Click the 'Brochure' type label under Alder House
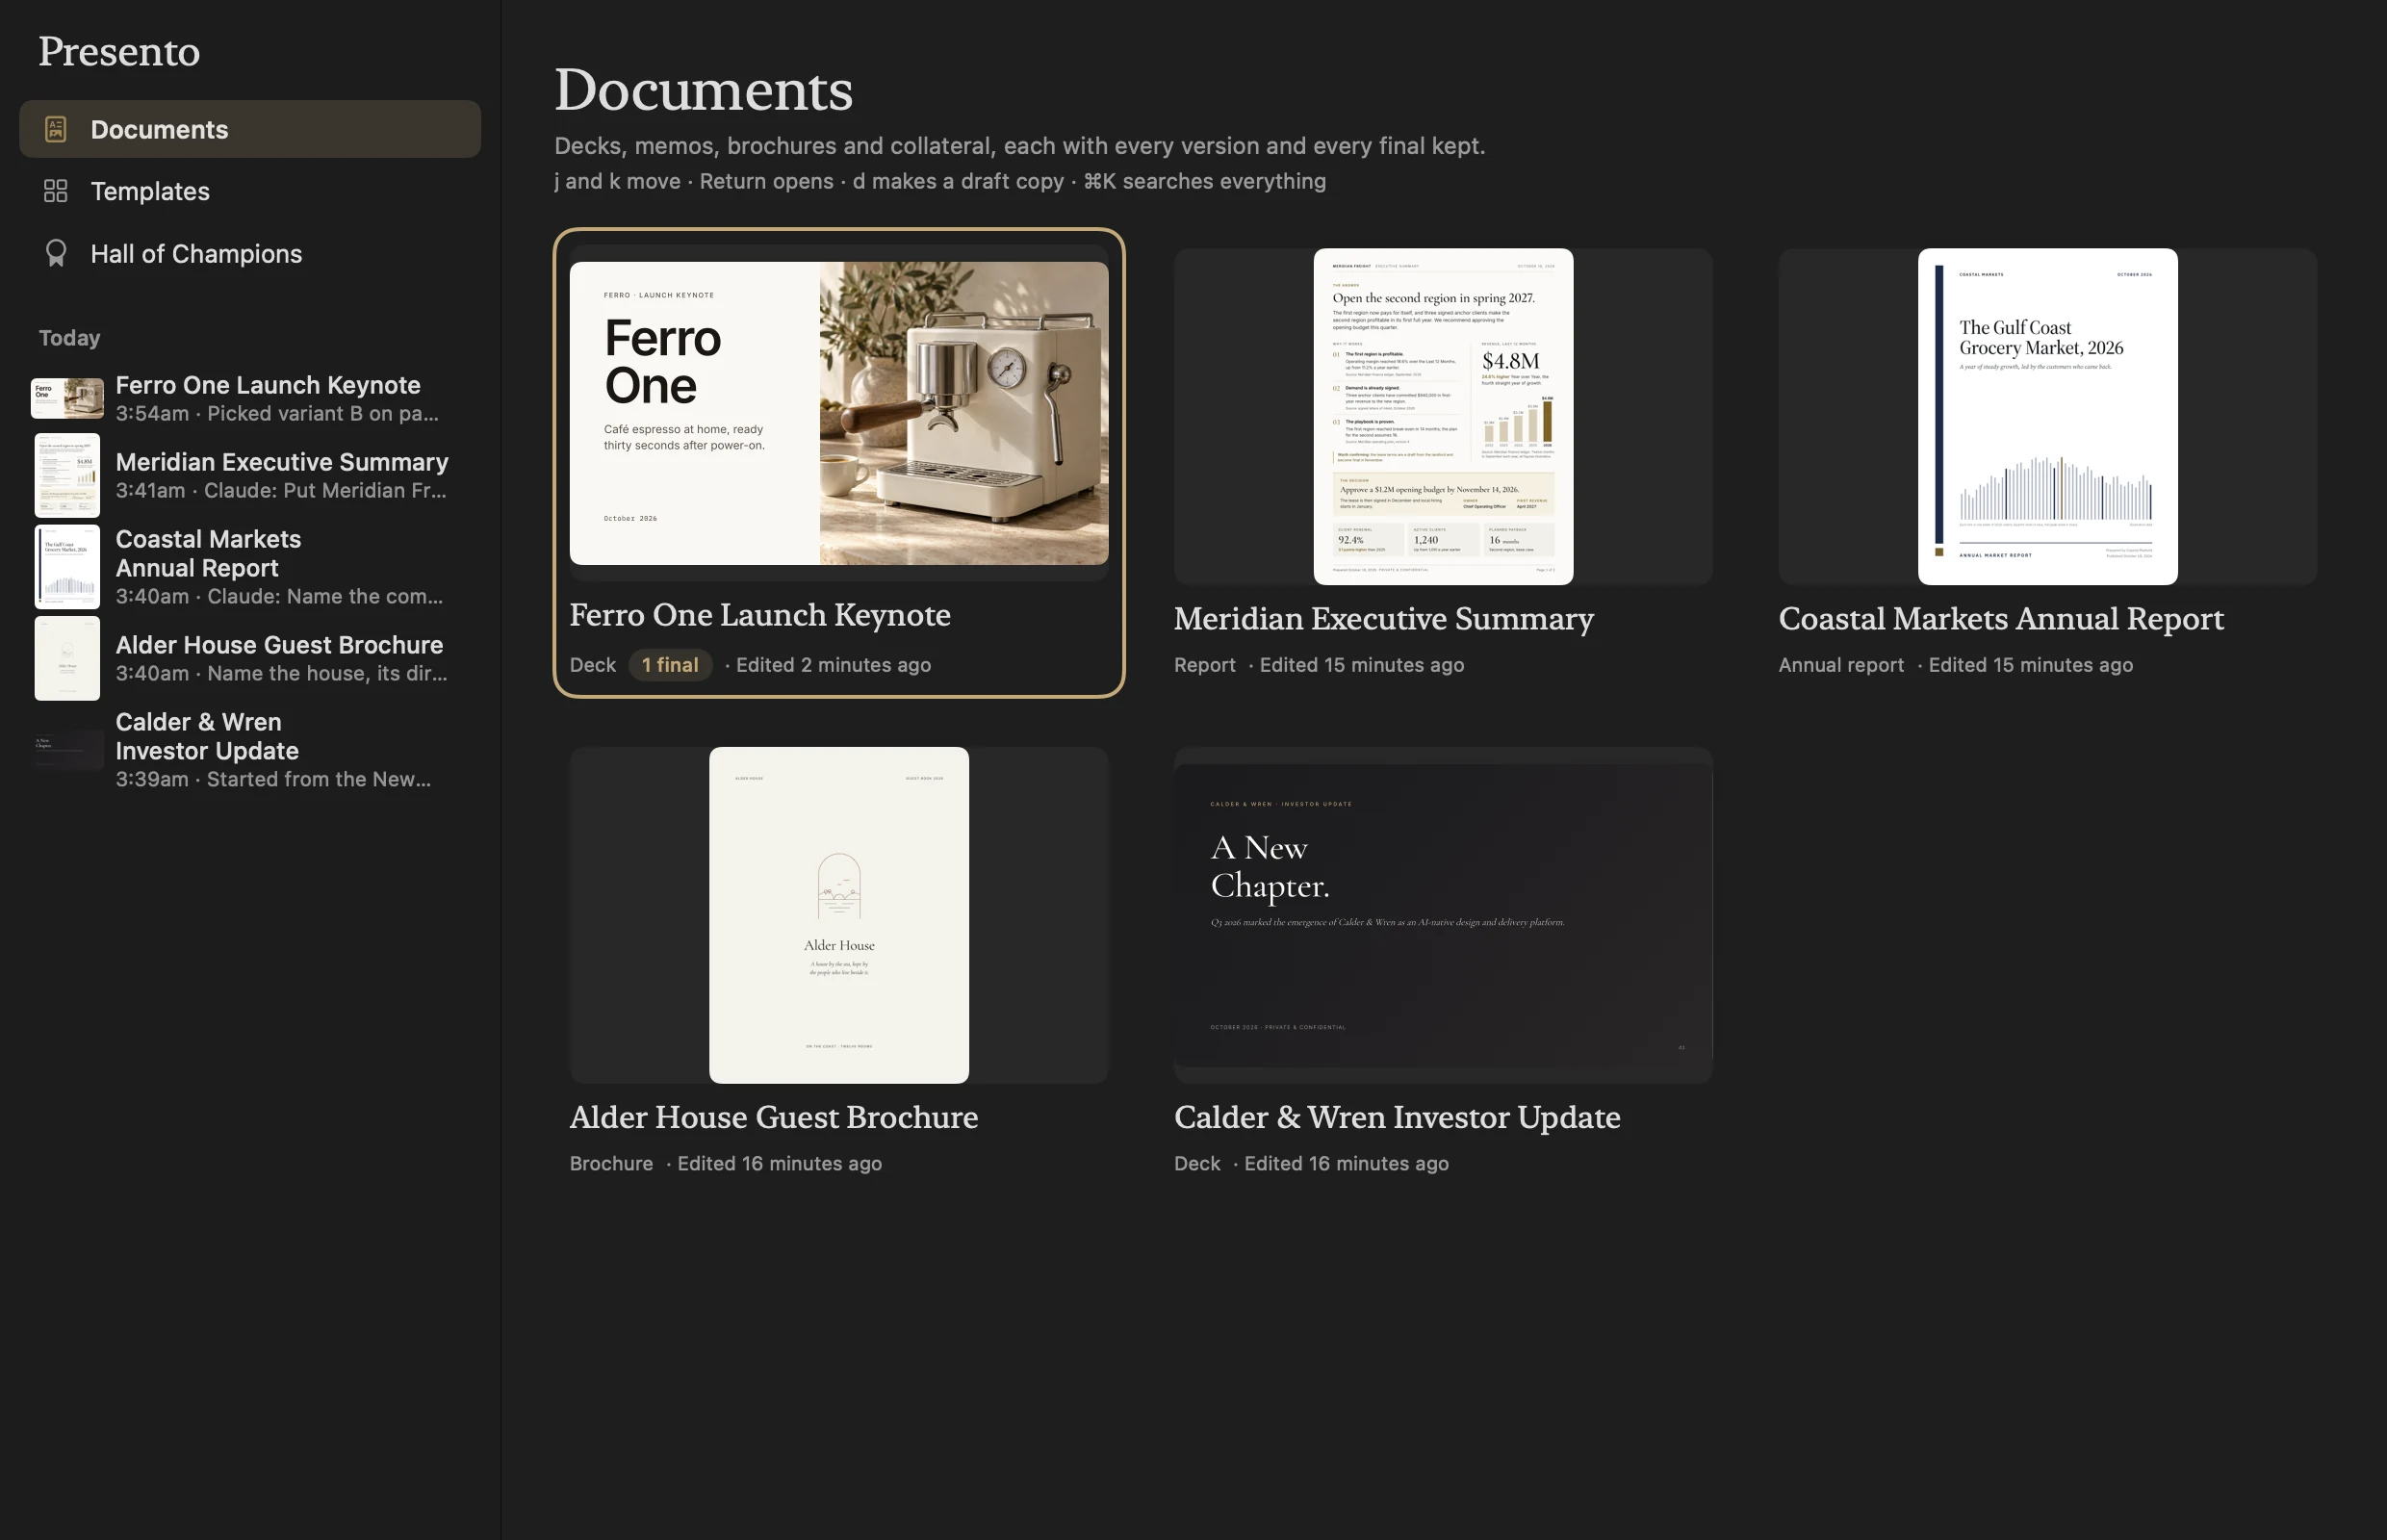 click(611, 1163)
